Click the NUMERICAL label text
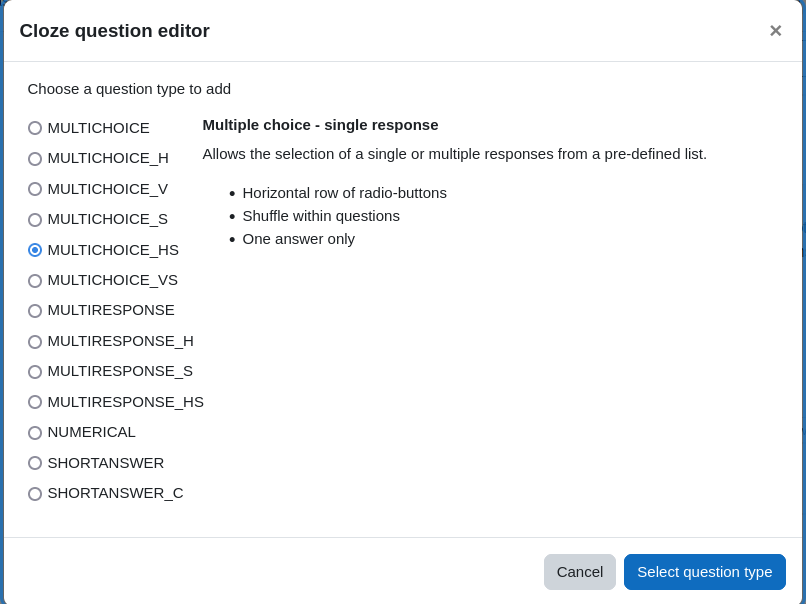806x604 pixels. [91, 432]
